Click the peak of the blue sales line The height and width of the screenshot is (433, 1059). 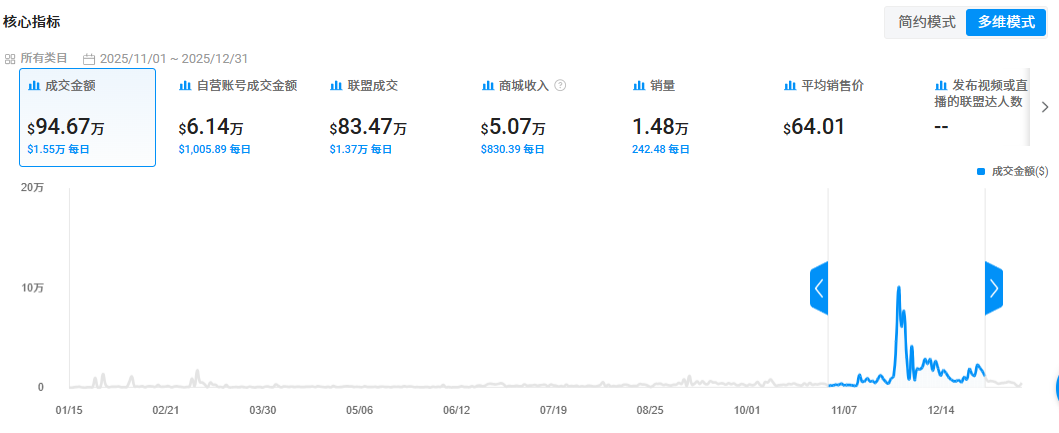point(899,287)
